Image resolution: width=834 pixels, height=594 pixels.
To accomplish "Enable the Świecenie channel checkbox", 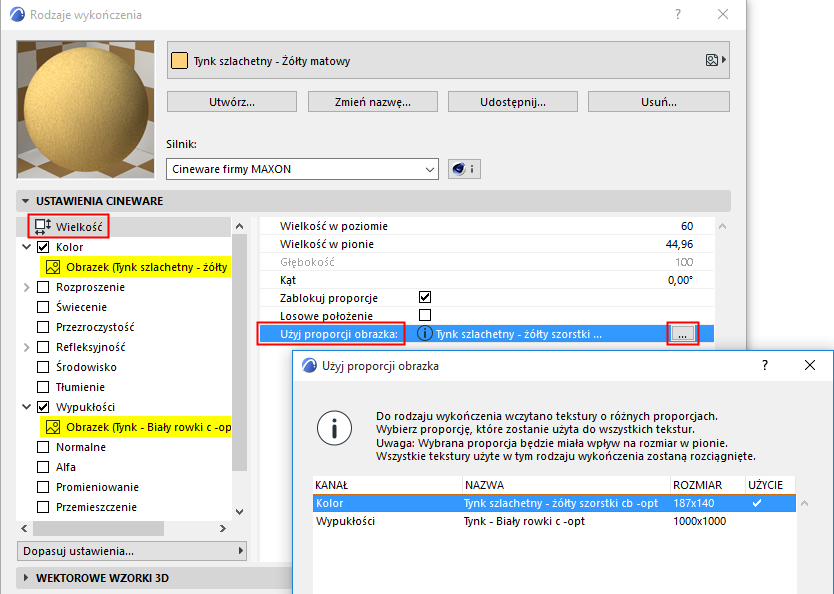I will (x=43, y=307).
